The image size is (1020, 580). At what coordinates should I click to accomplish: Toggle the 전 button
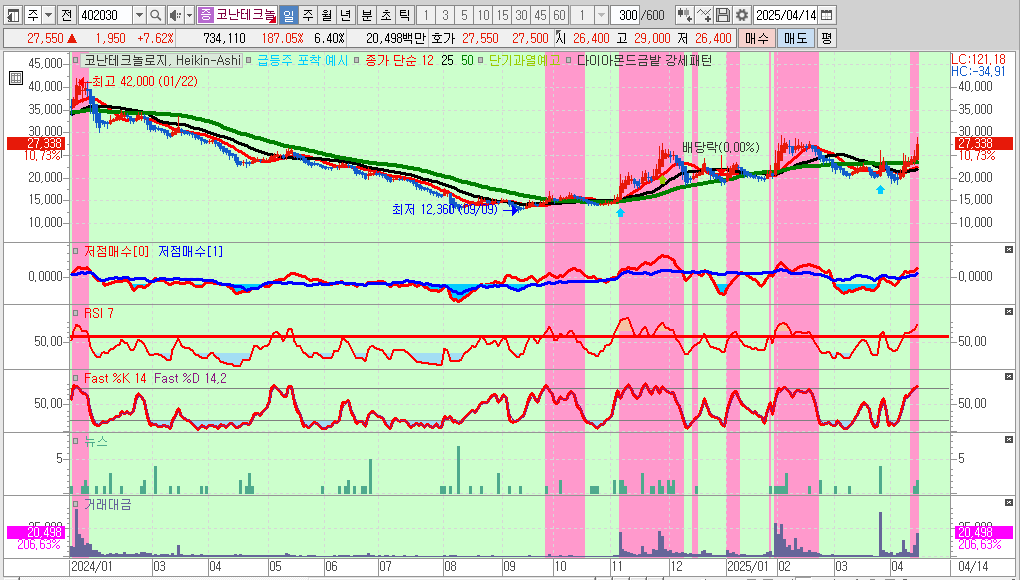66,15
